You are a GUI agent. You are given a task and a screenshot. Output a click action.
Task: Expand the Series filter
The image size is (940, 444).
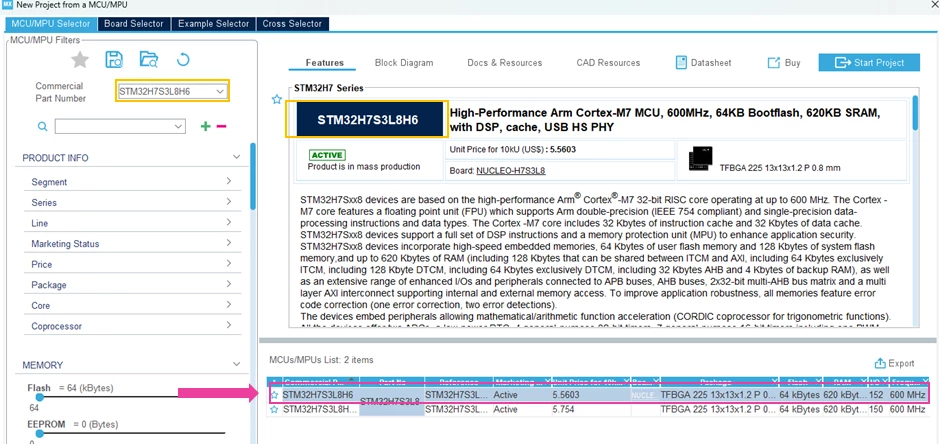pos(229,202)
